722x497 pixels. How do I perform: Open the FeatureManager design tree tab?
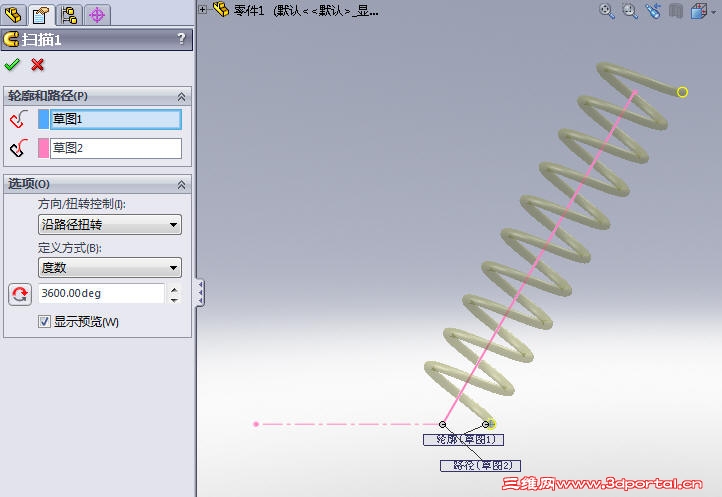point(13,15)
